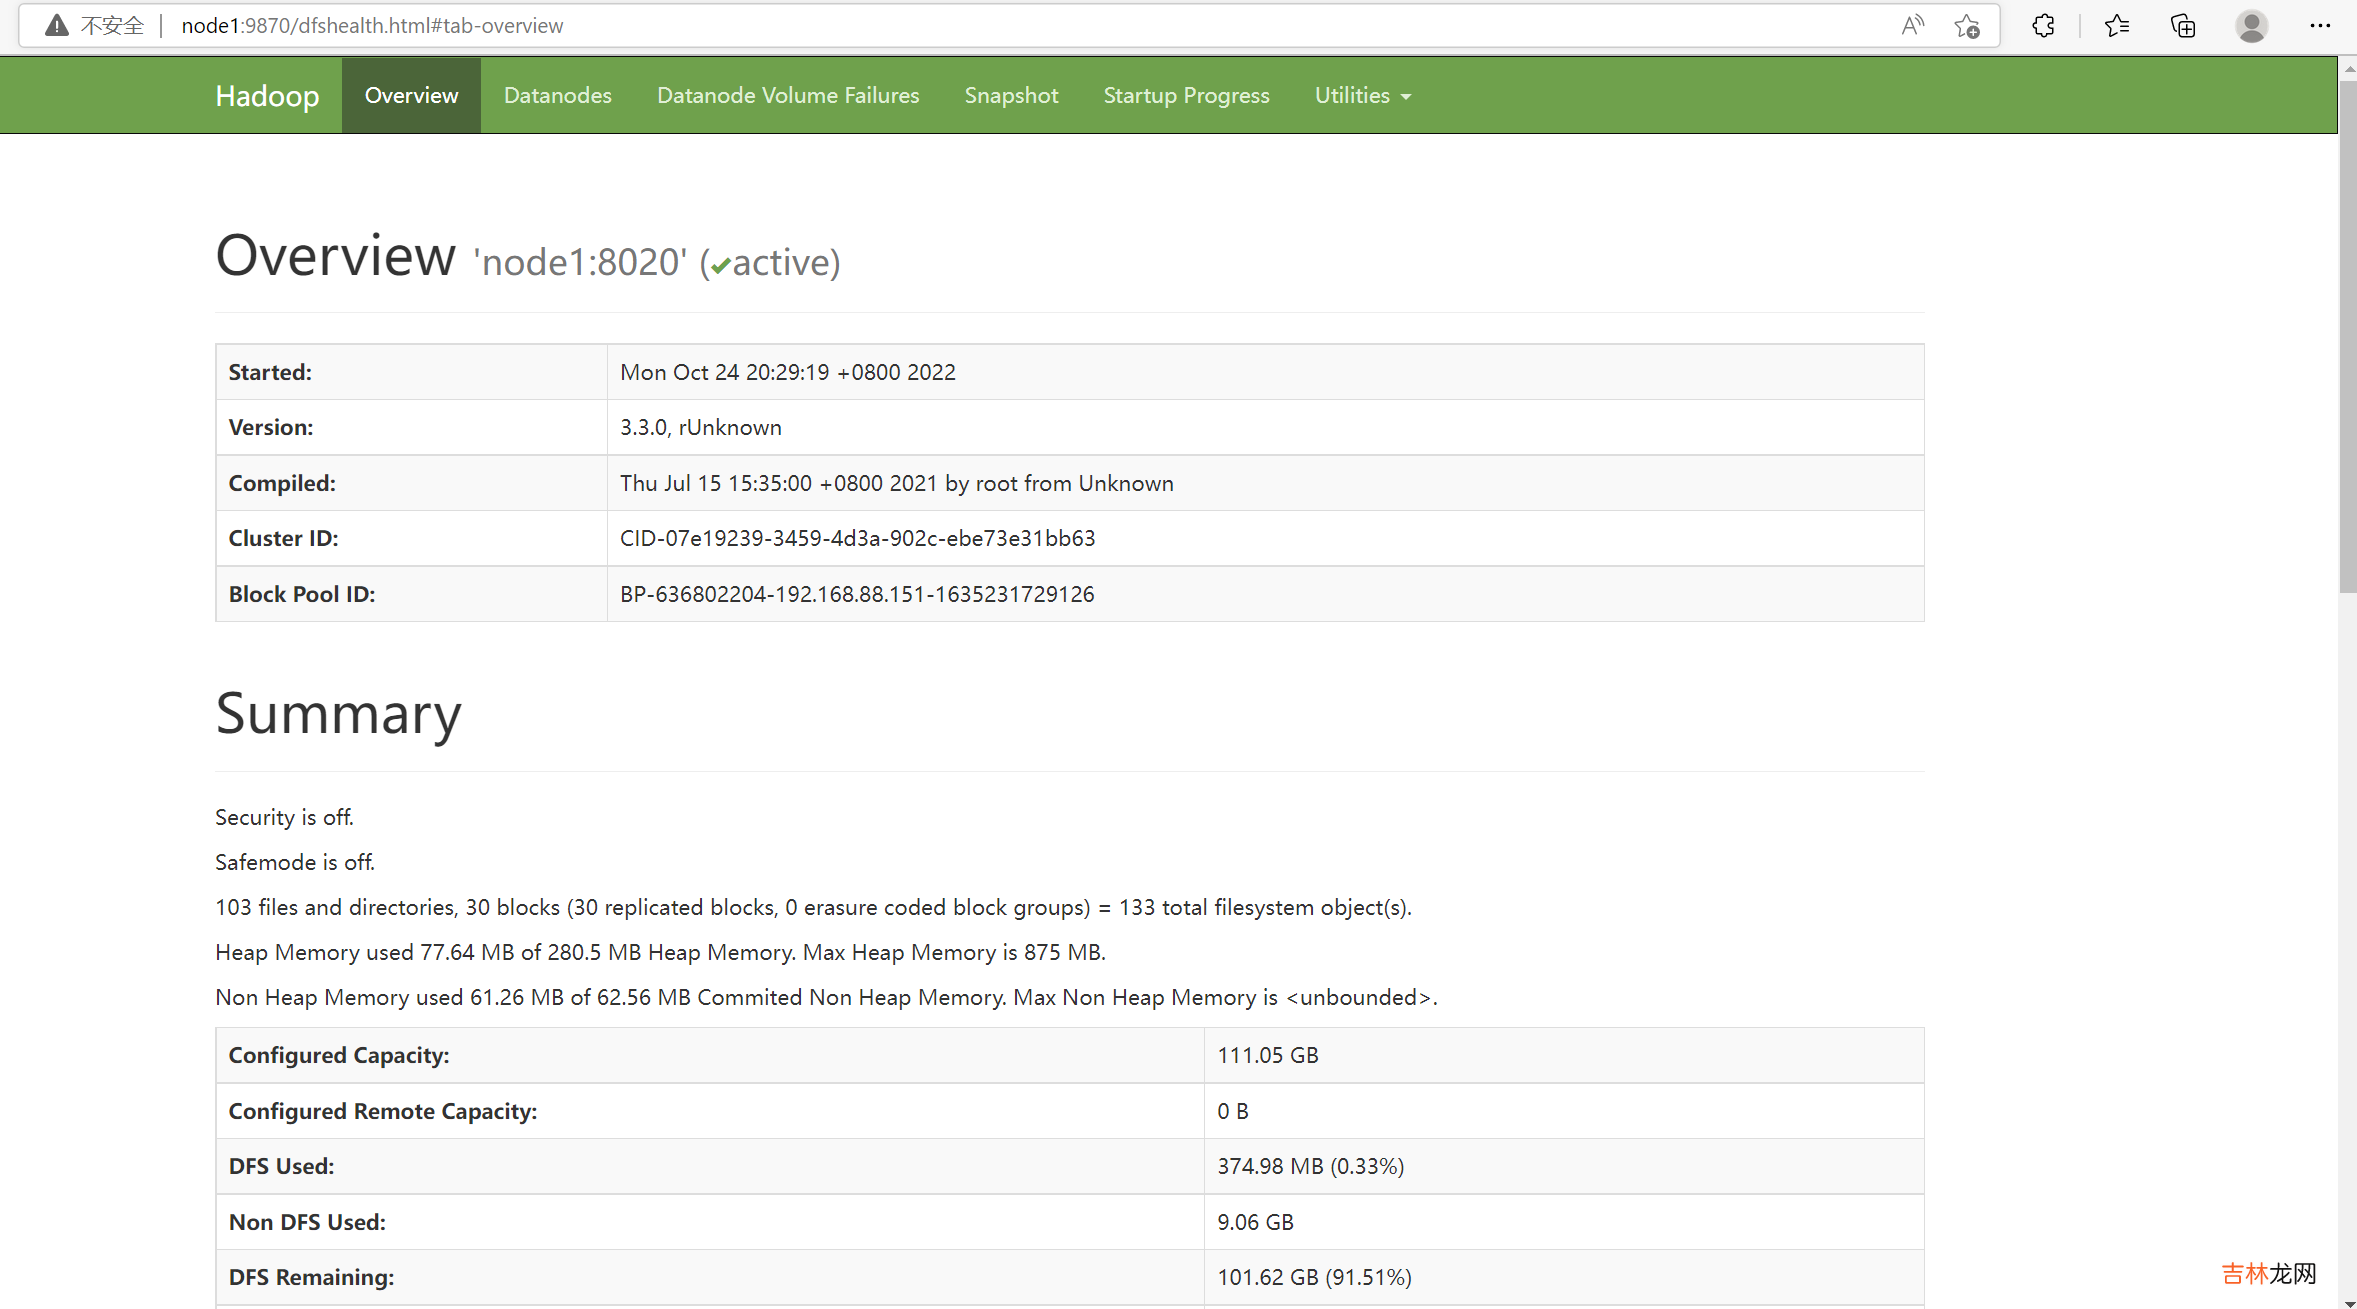Click the 'Started:' row label
2357x1309 pixels.
(x=270, y=372)
